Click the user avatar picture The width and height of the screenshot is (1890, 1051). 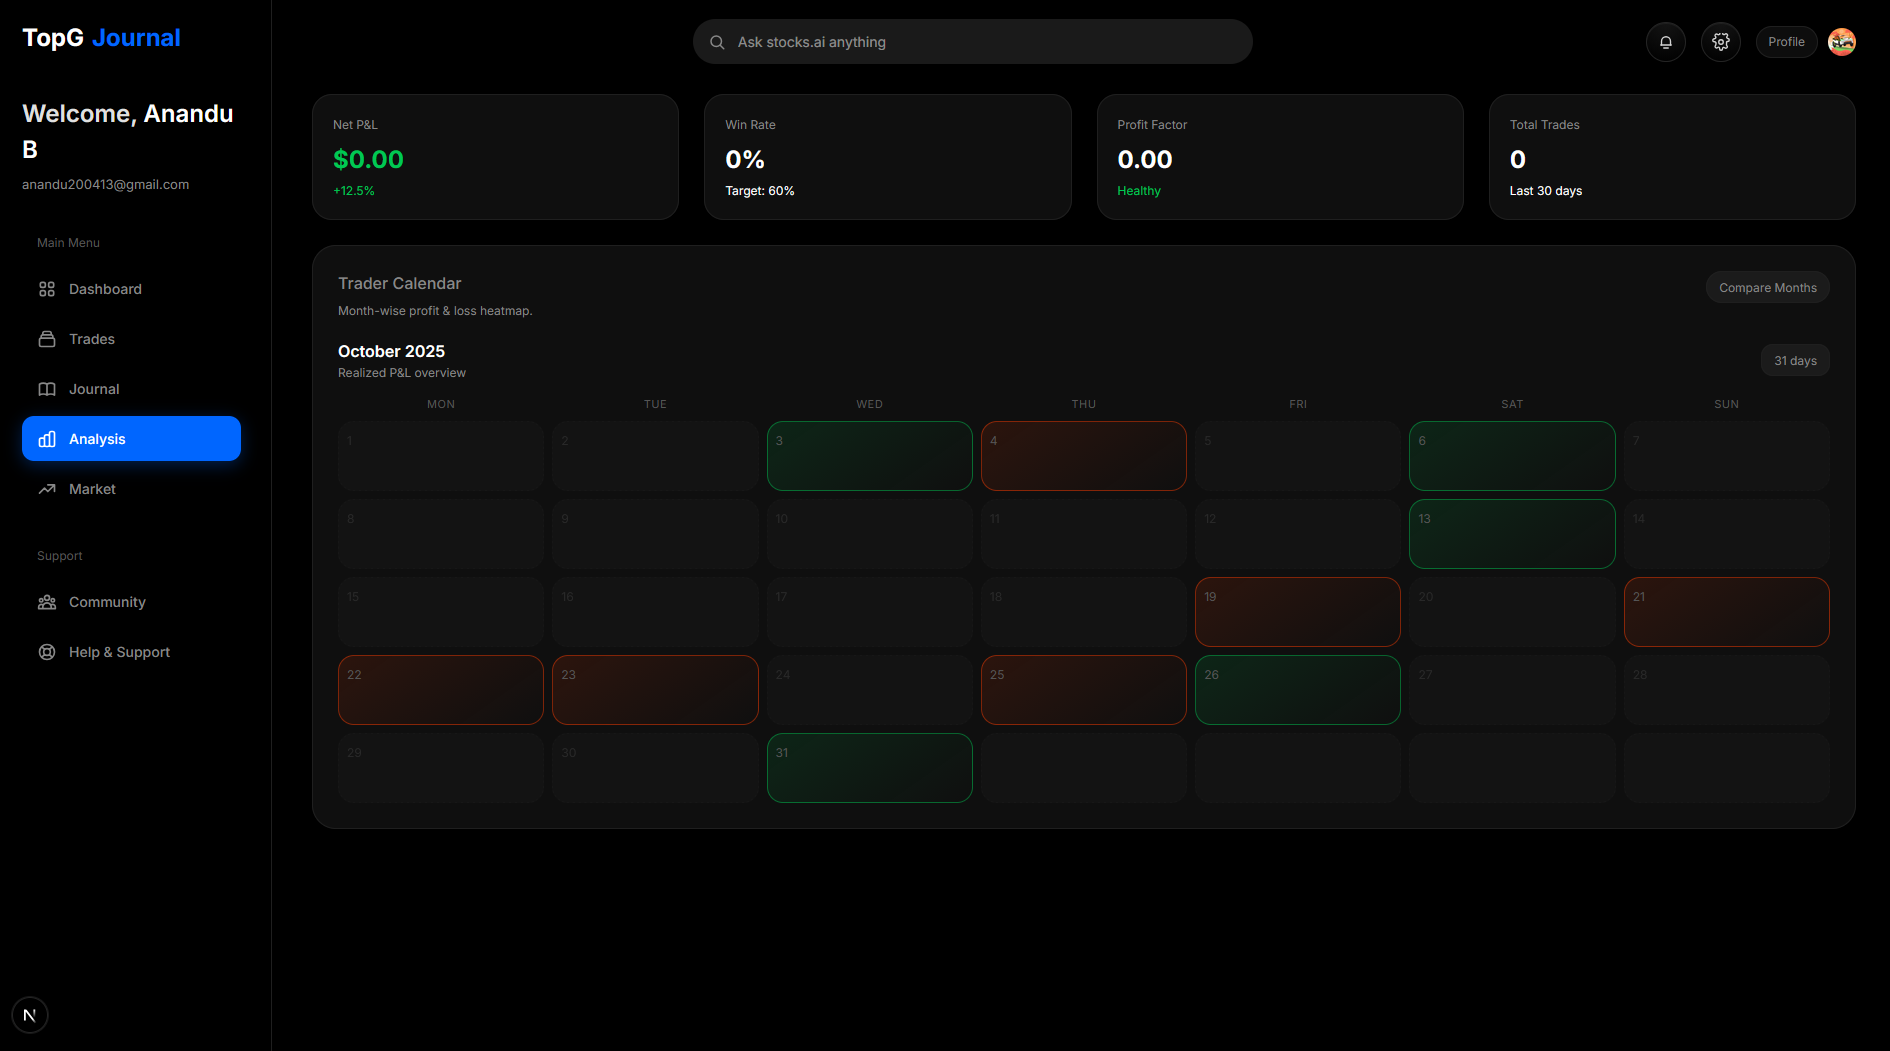pyautogui.click(x=1841, y=42)
